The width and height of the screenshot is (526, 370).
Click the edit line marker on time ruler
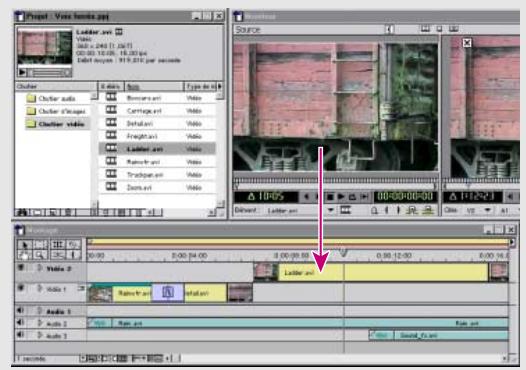pos(343,252)
